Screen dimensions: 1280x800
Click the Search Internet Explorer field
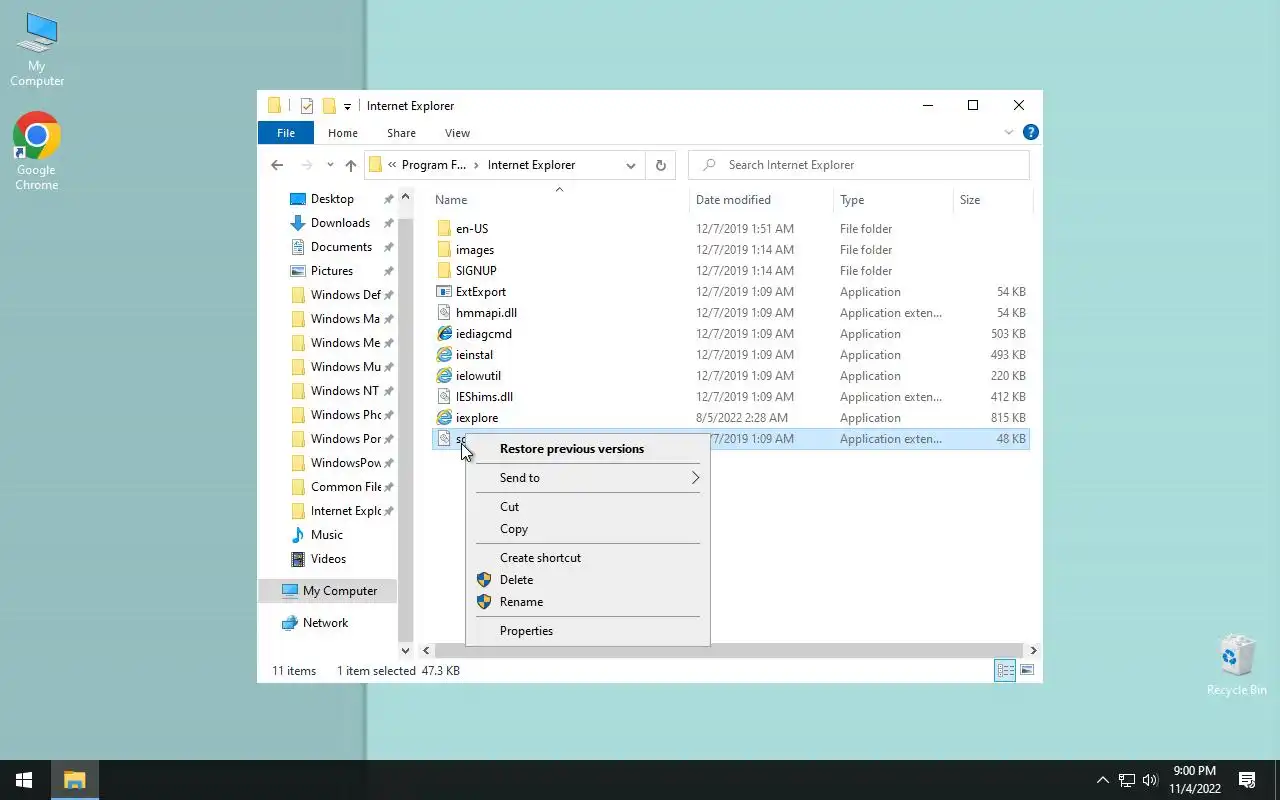(859, 165)
